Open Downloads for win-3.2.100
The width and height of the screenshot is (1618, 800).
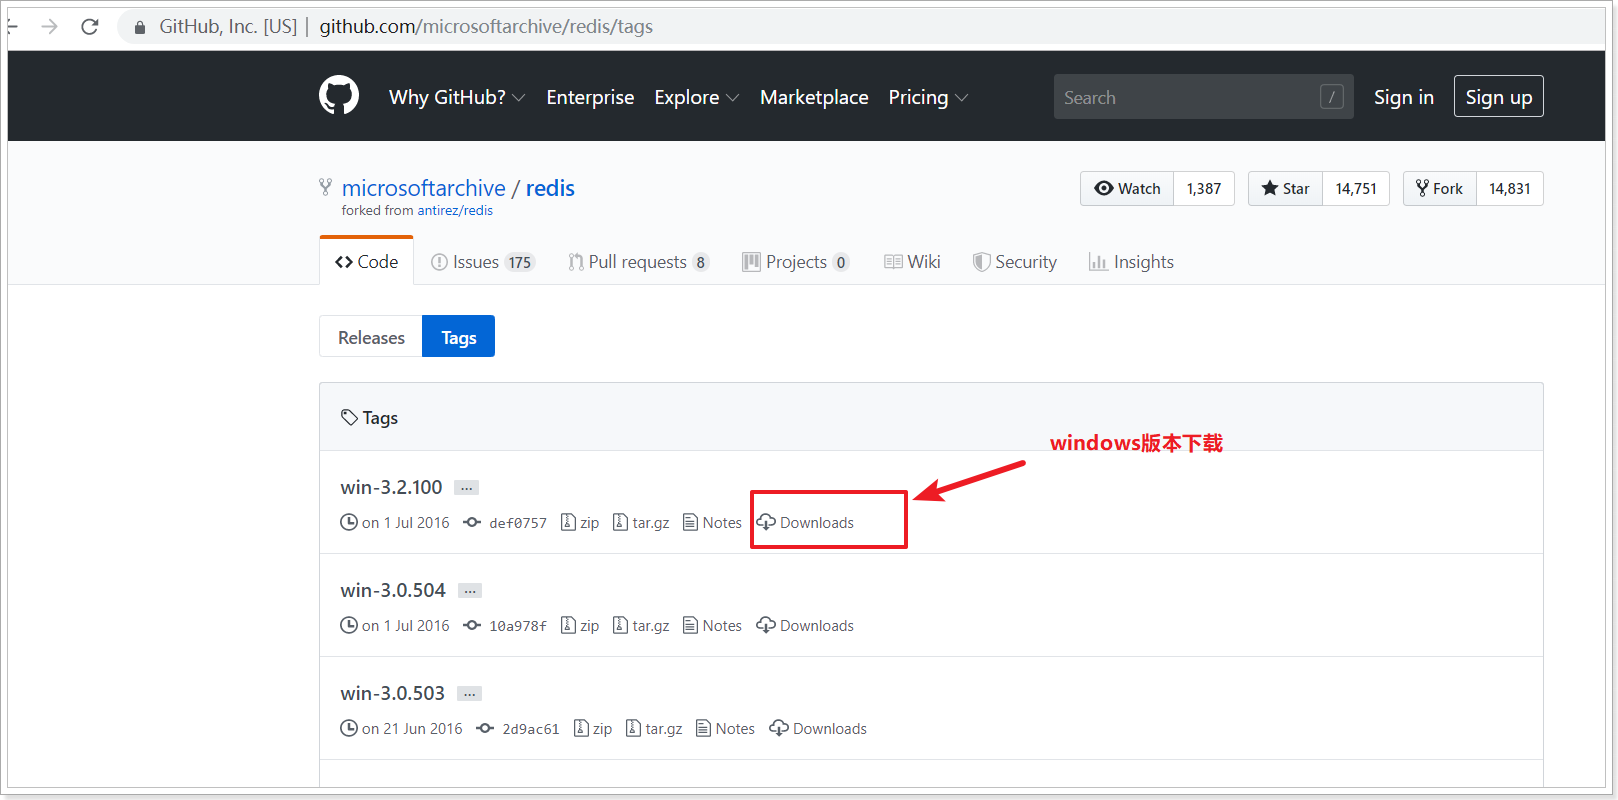[x=805, y=523]
